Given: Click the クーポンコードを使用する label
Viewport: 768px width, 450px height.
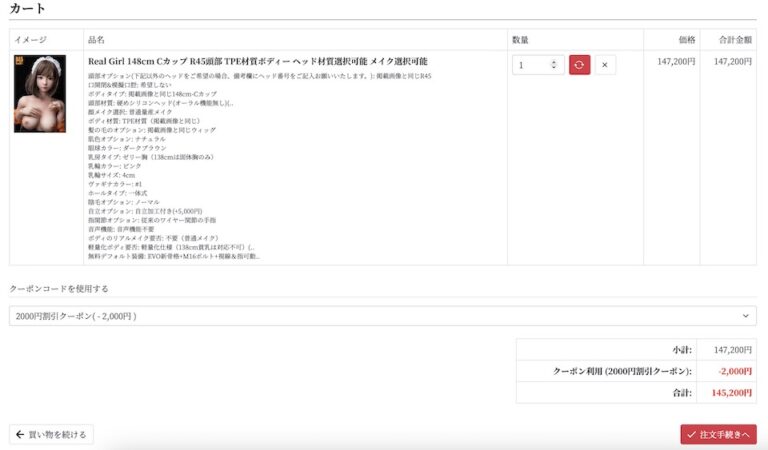Looking at the screenshot, I should pos(59,289).
